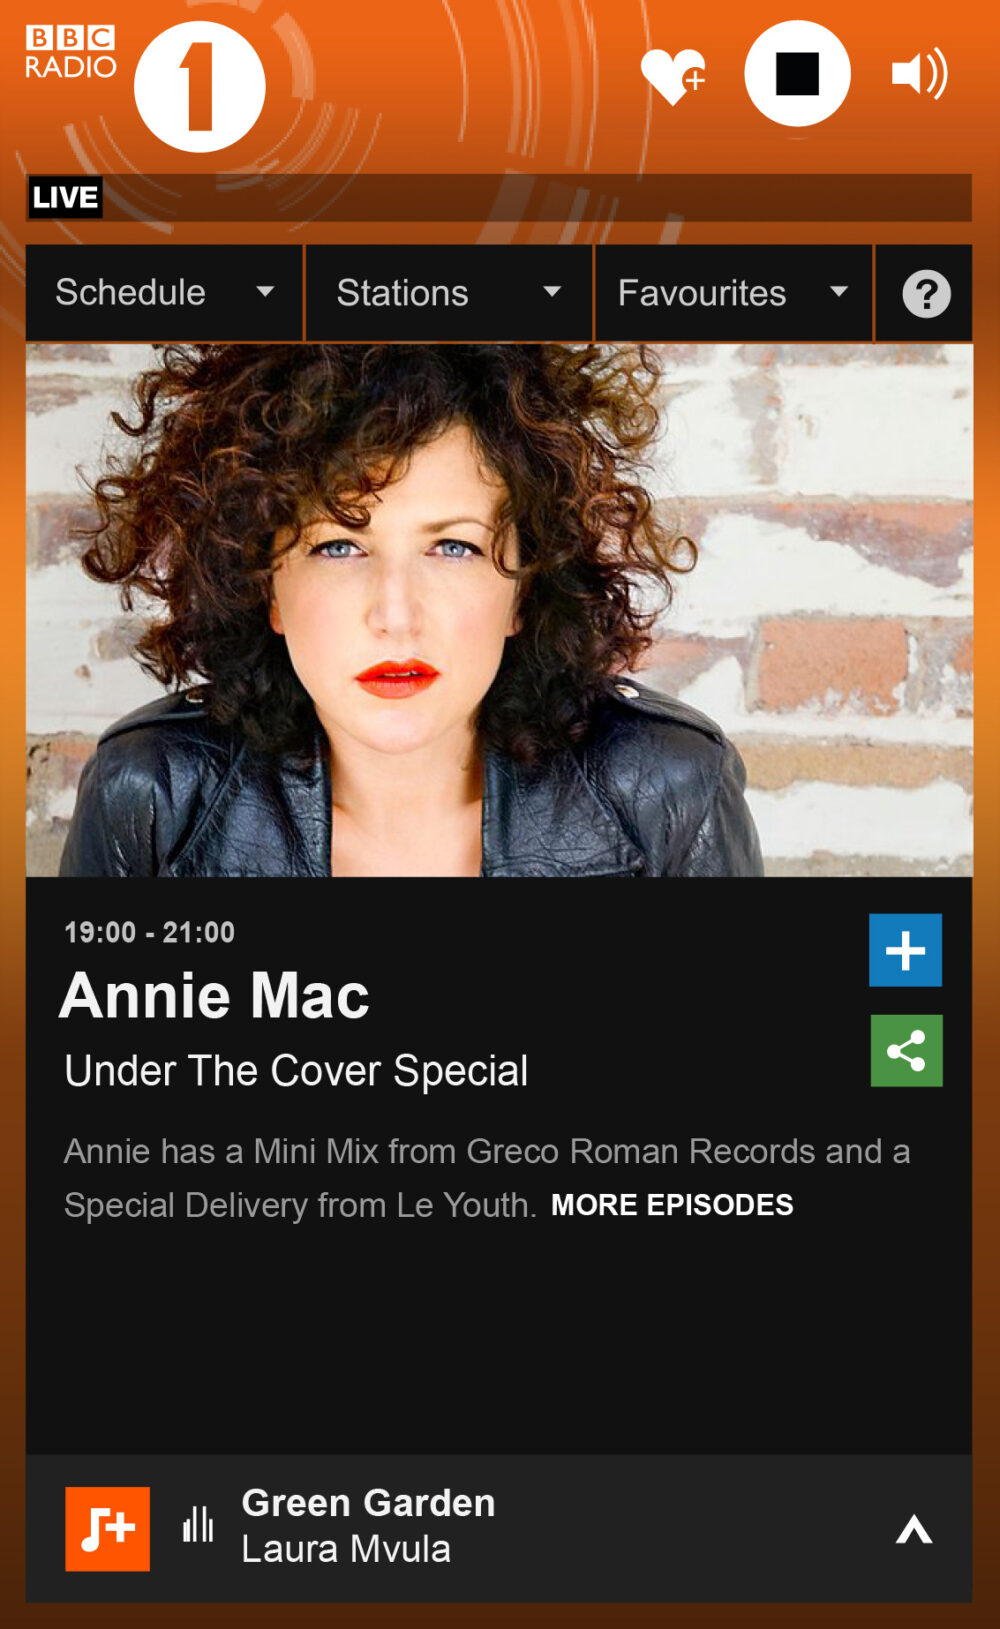Screen dimensions: 1000x1629
Task: Click Annie Mac's programme photo
Action: (x=499, y=610)
